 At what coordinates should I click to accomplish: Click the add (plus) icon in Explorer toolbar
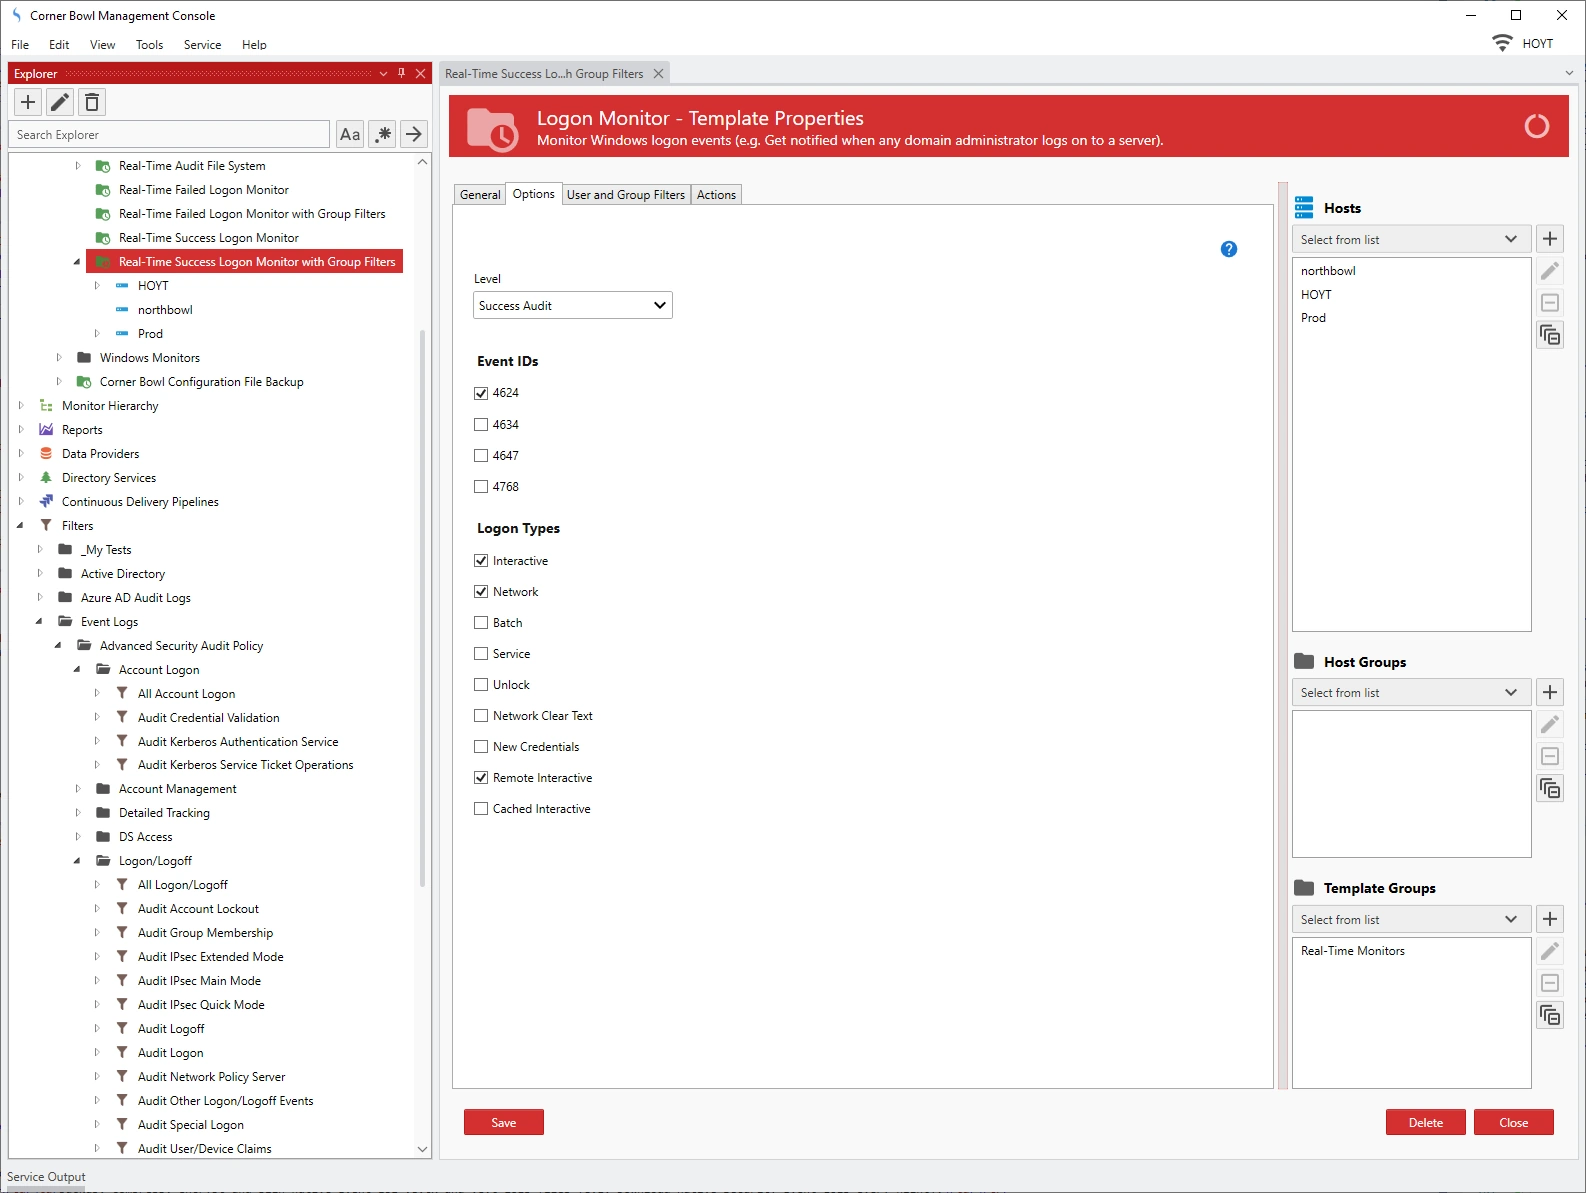(x=28, y=102)
